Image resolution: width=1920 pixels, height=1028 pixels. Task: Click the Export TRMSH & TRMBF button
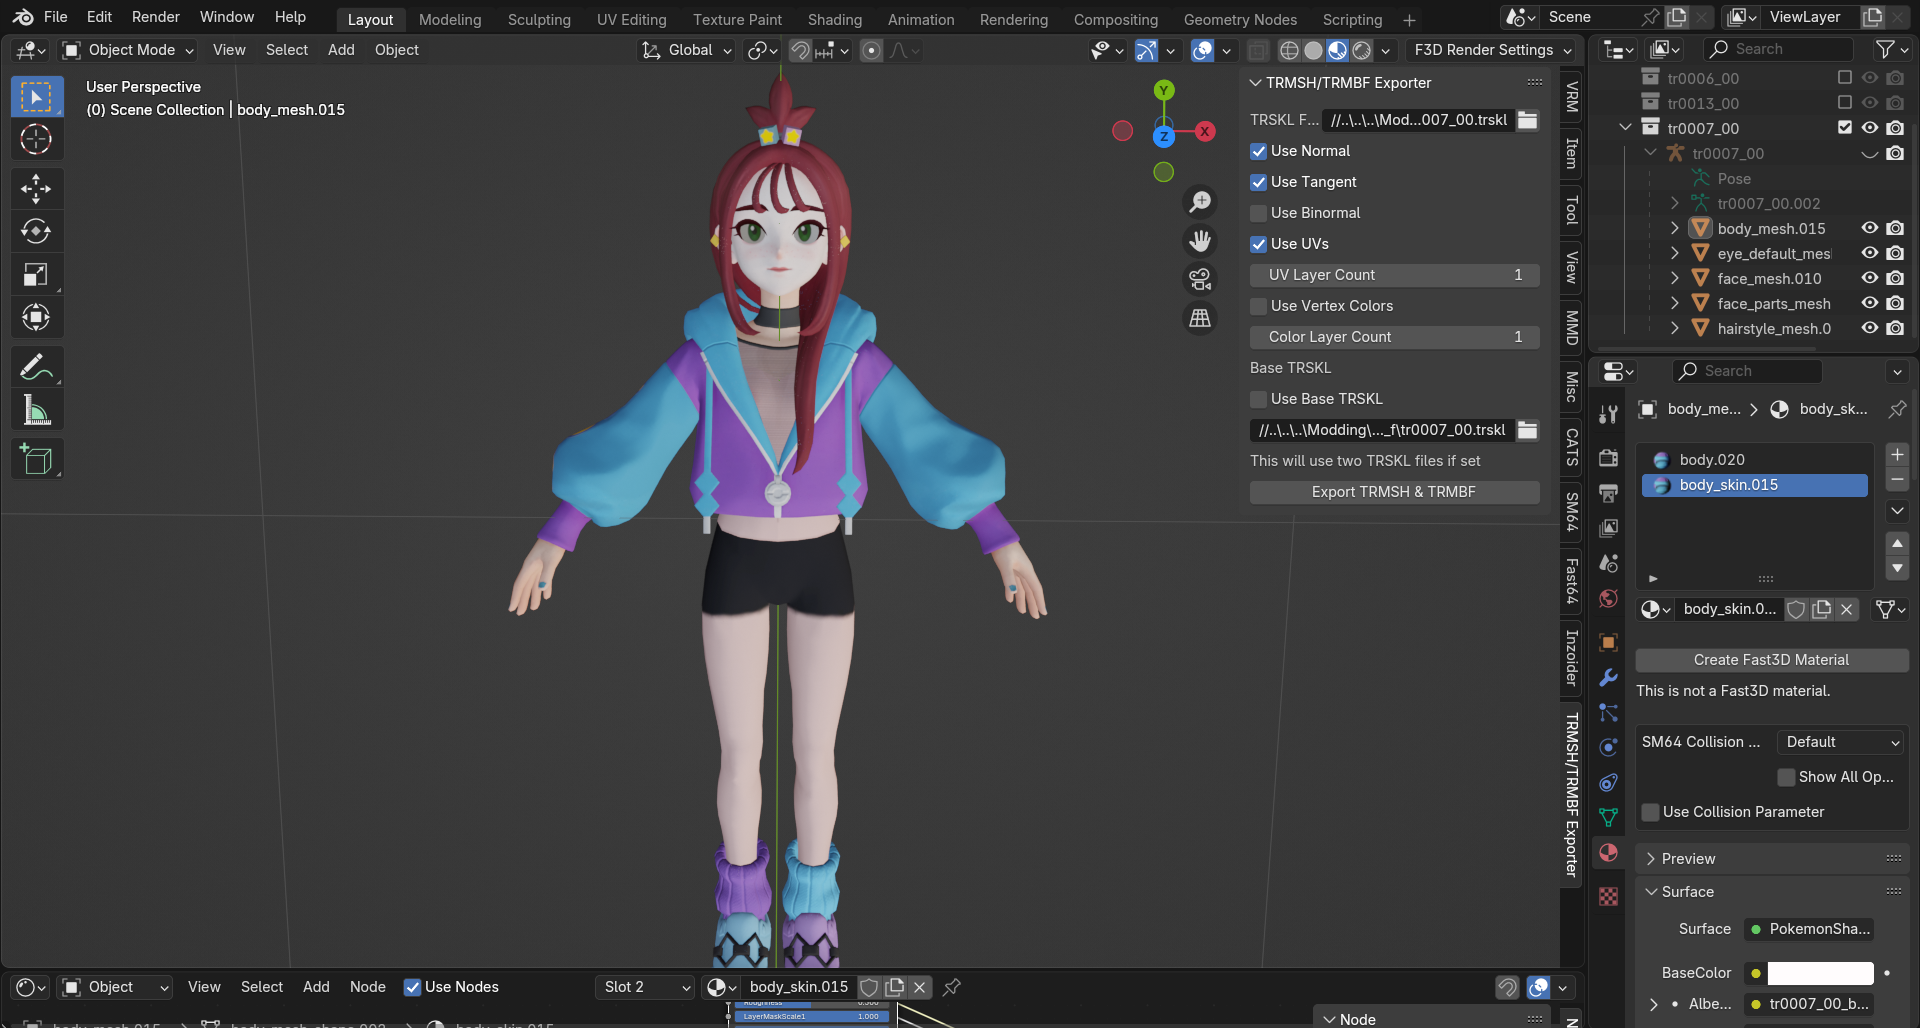(x=1394, y=492)
